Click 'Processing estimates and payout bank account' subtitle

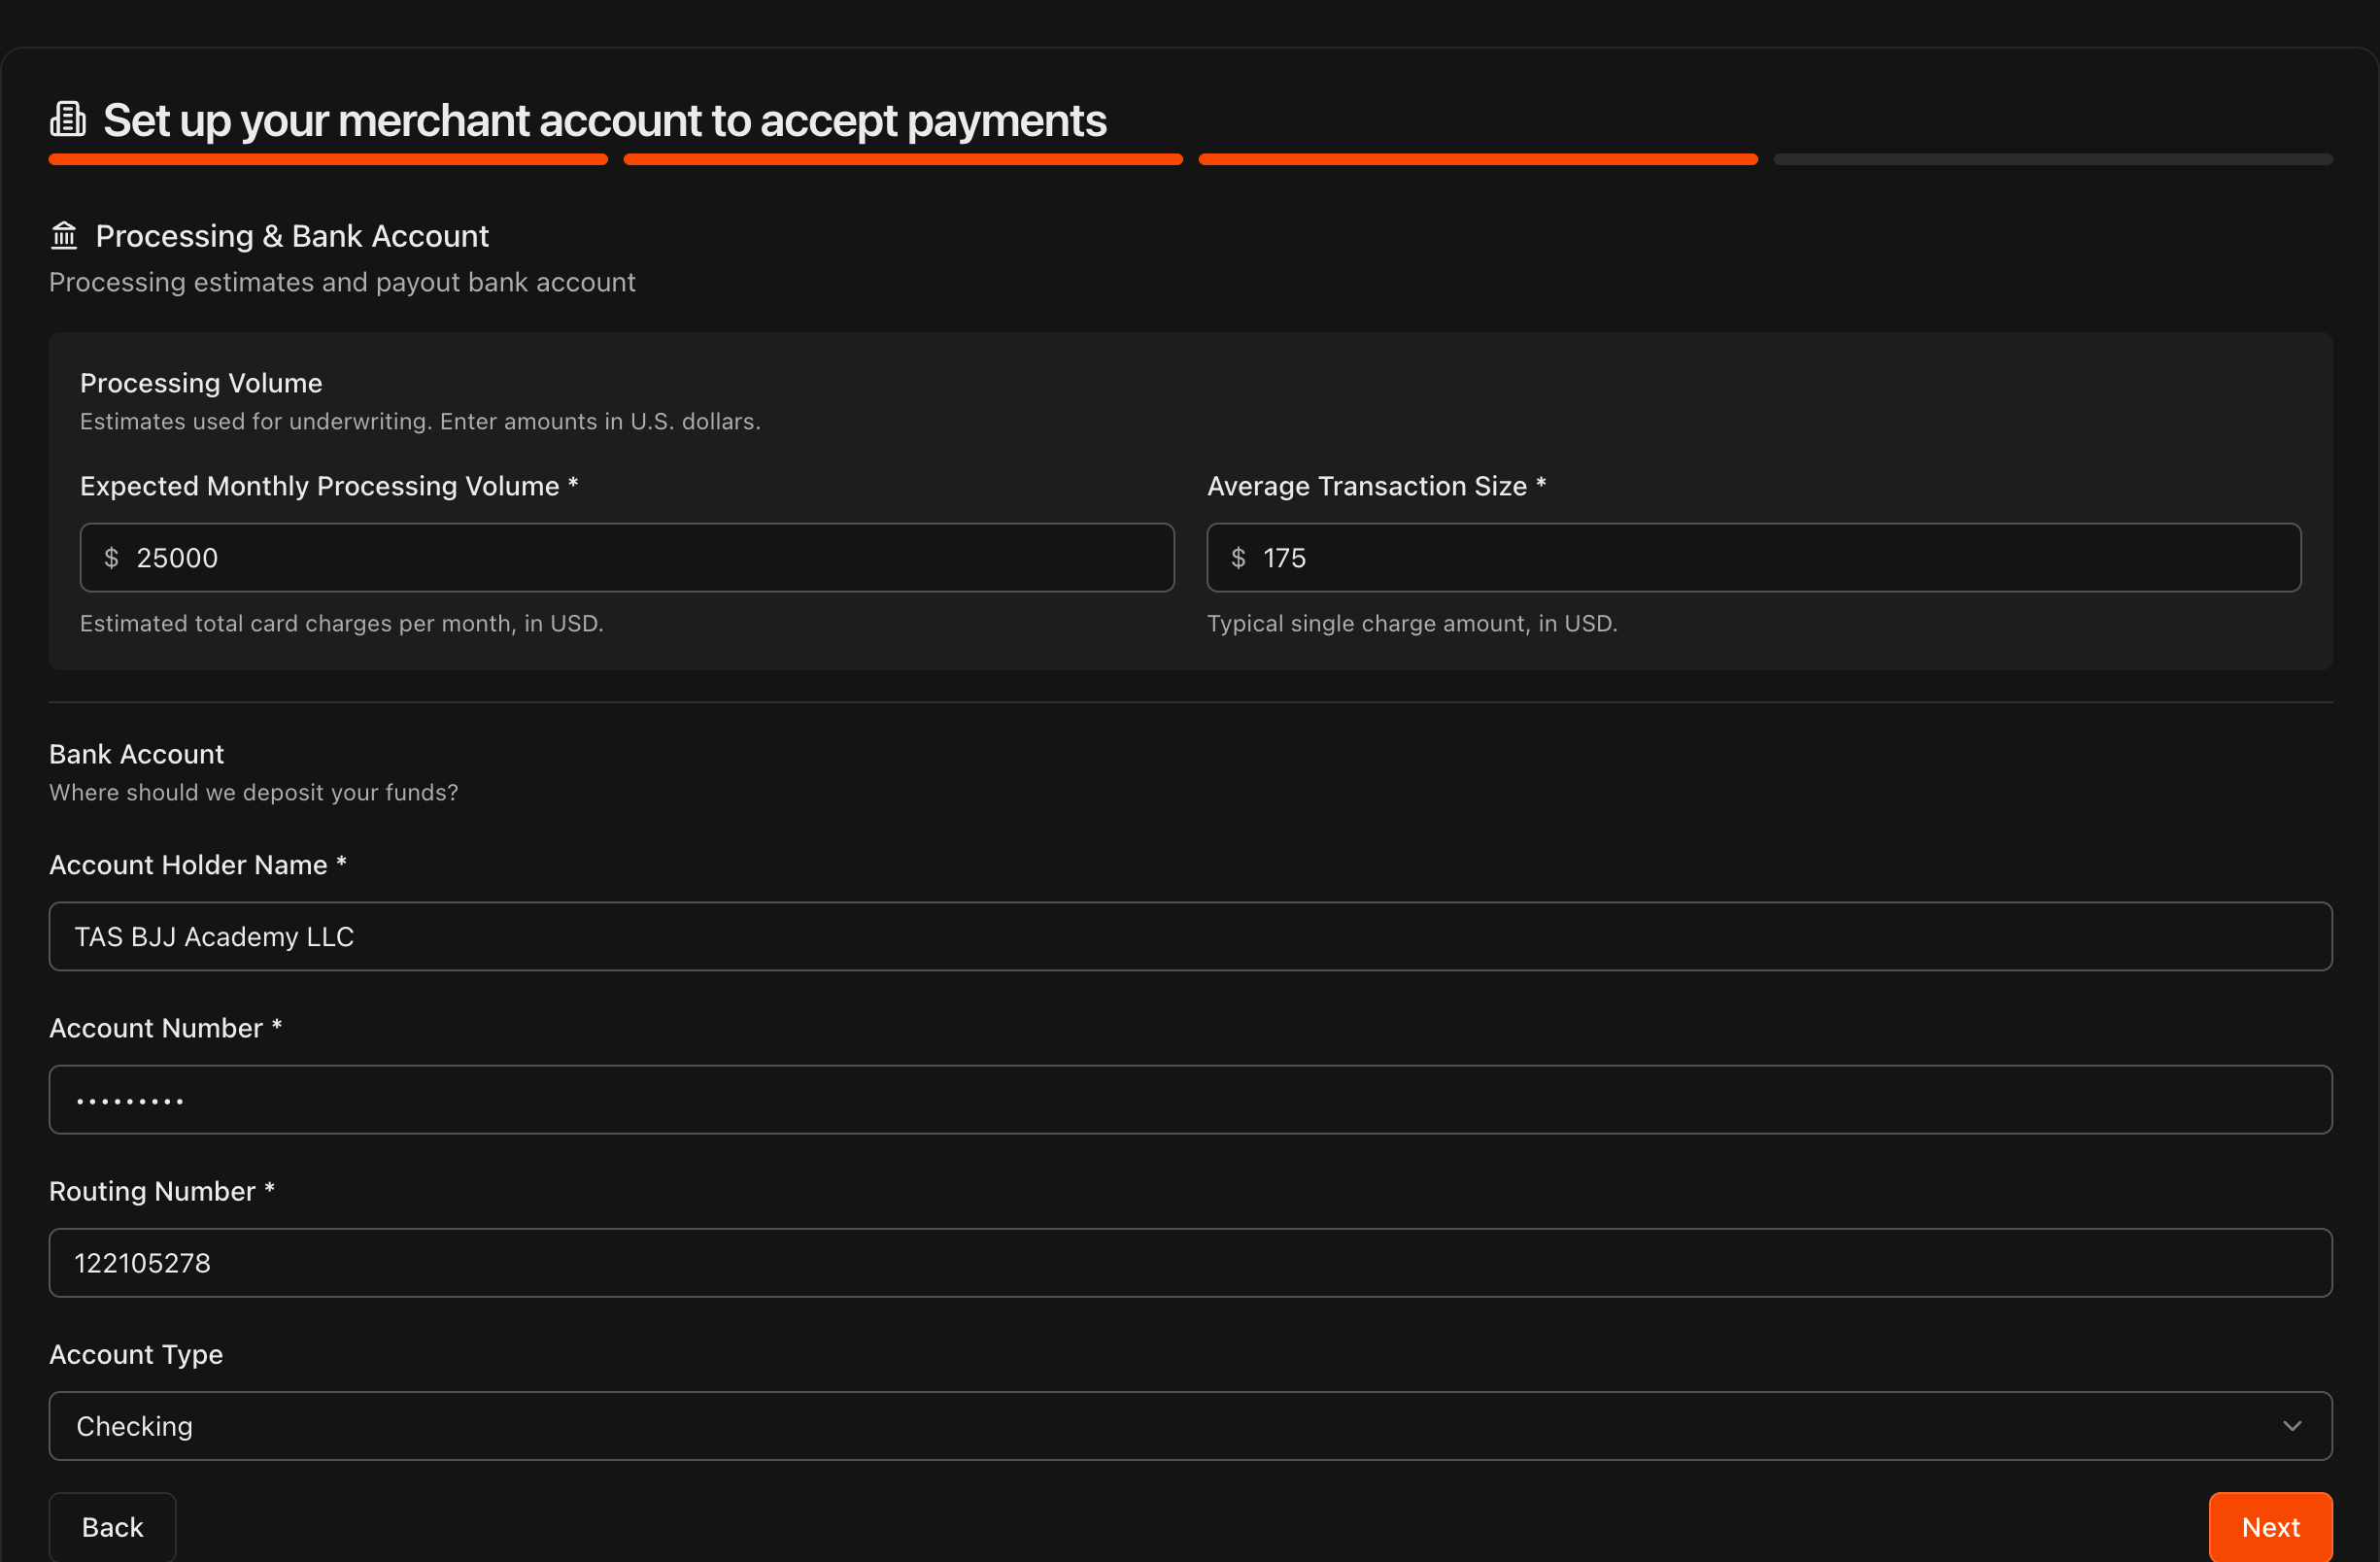pyautogui.click(x=342, y=282)
